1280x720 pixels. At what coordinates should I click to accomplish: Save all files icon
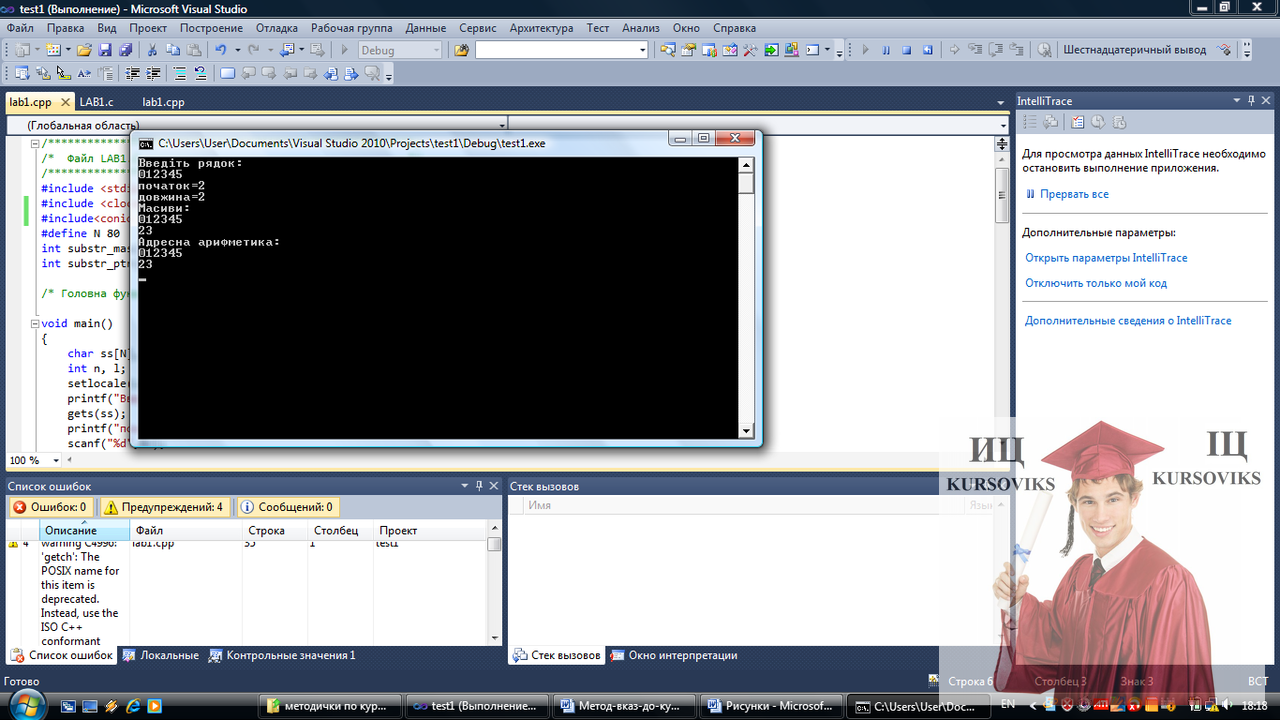coord(125,50)
